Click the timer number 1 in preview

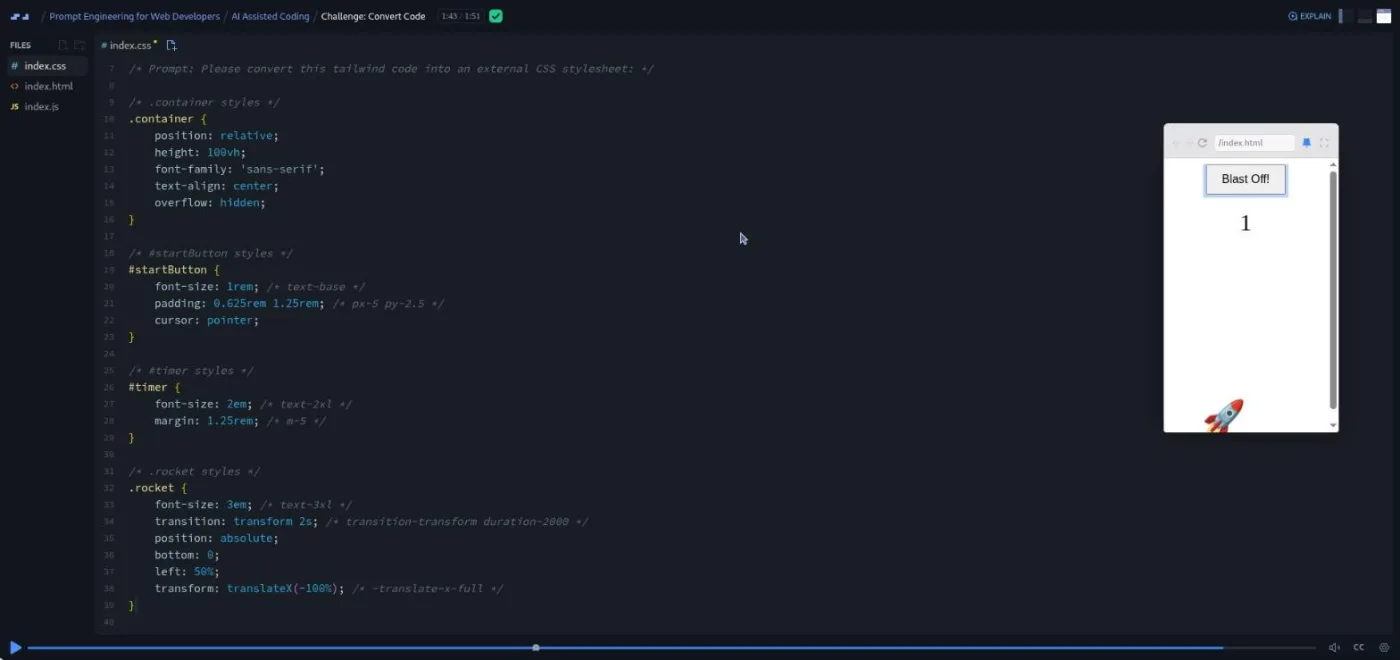point(1245,224)
